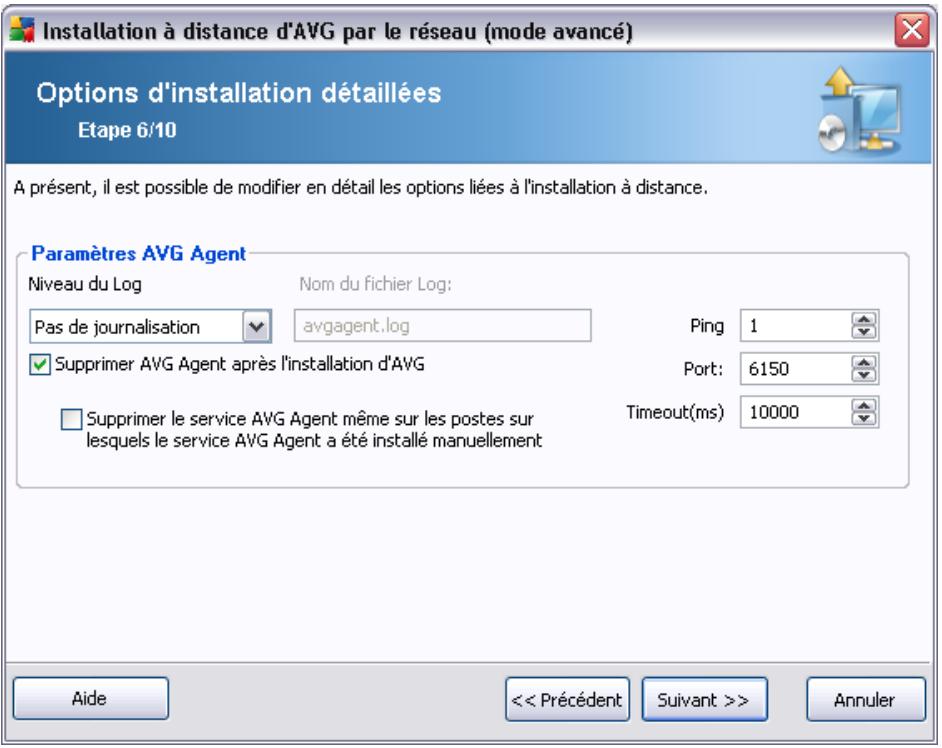
Task: Increase the Port number with up arrow
Action: coord(865,362)
